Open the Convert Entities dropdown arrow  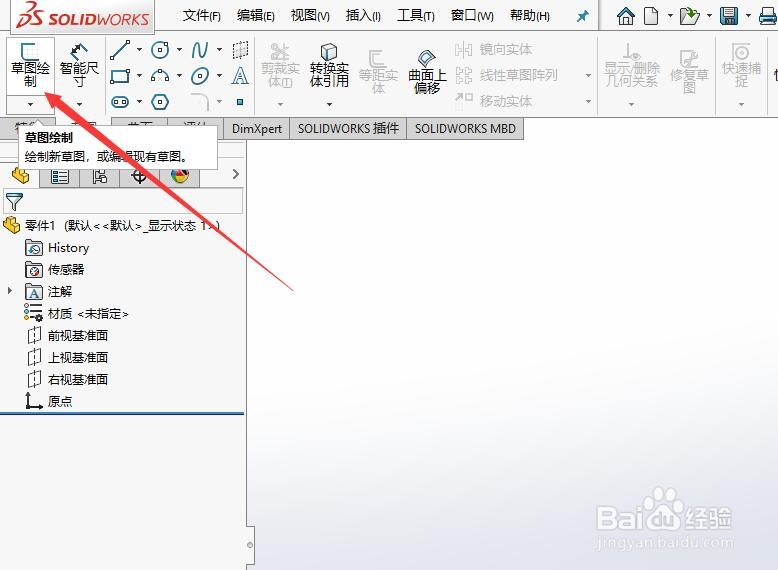tap(329, 104)
